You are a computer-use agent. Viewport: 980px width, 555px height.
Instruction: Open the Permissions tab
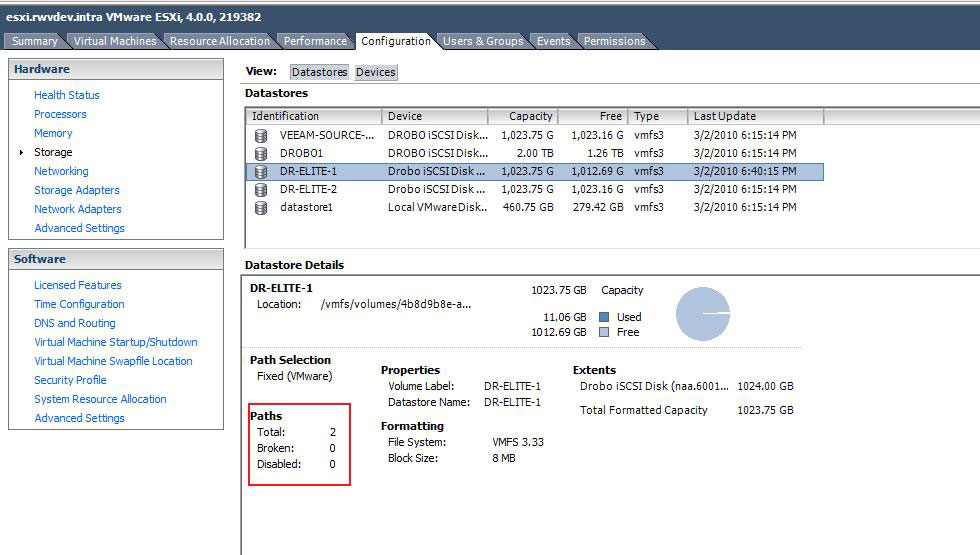(x=614, y=41)
